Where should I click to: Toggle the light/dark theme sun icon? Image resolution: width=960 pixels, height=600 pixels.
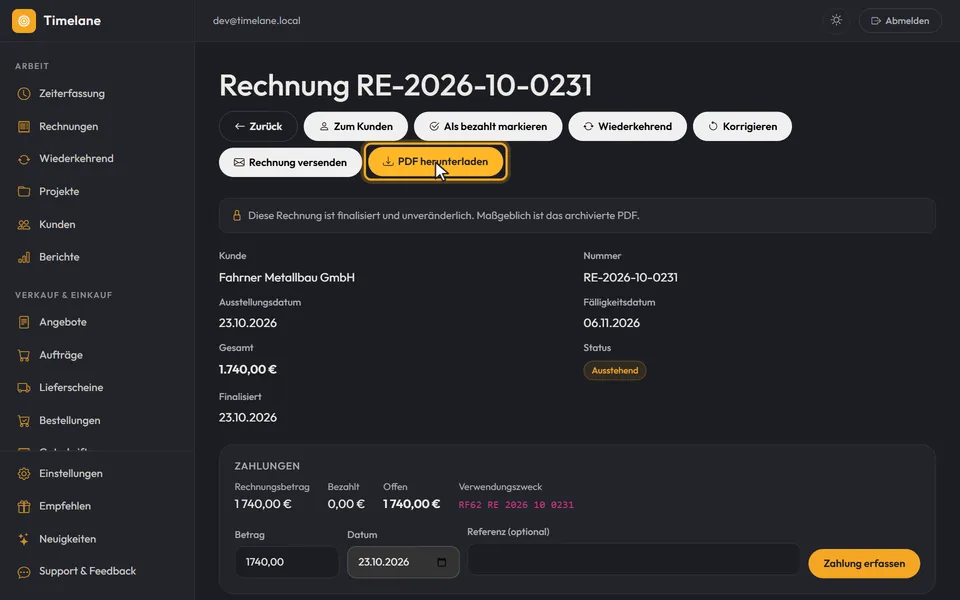click(x=836, y=20)
